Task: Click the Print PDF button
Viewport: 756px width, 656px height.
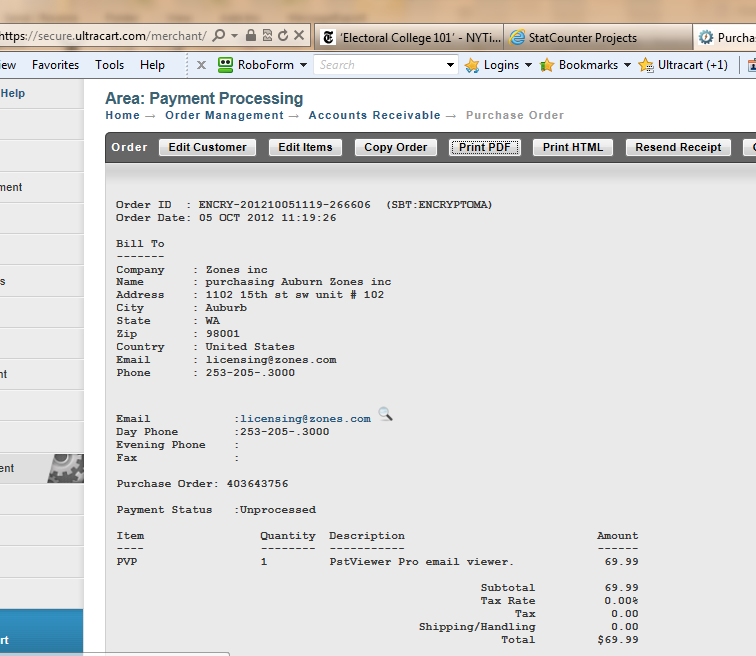Action: point(485,147)
